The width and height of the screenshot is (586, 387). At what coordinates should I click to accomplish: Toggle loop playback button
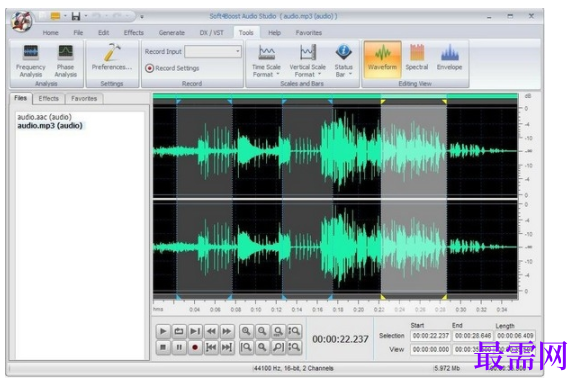(x=179, y=331)
